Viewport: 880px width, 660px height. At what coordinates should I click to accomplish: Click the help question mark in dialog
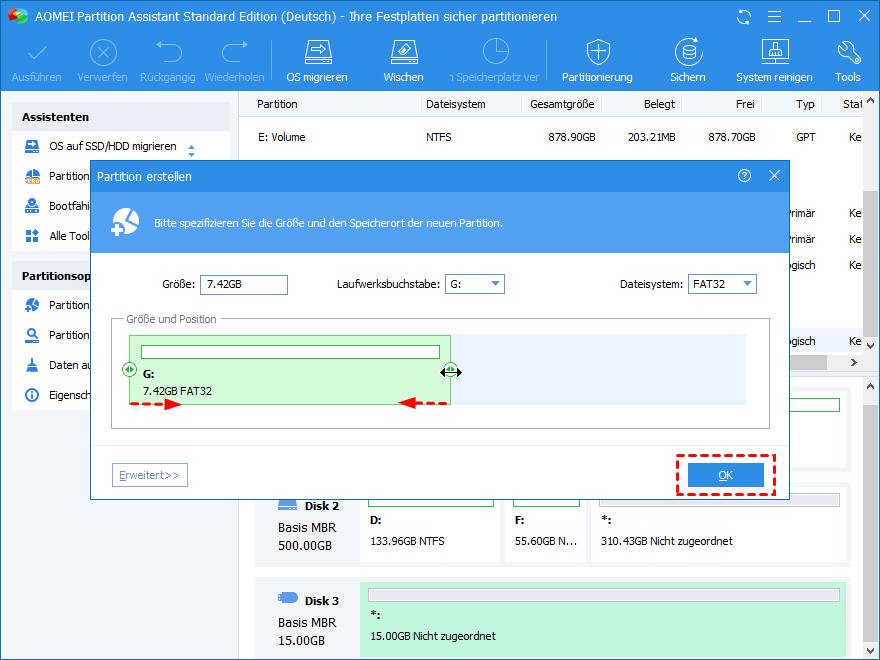pos(744,176)
